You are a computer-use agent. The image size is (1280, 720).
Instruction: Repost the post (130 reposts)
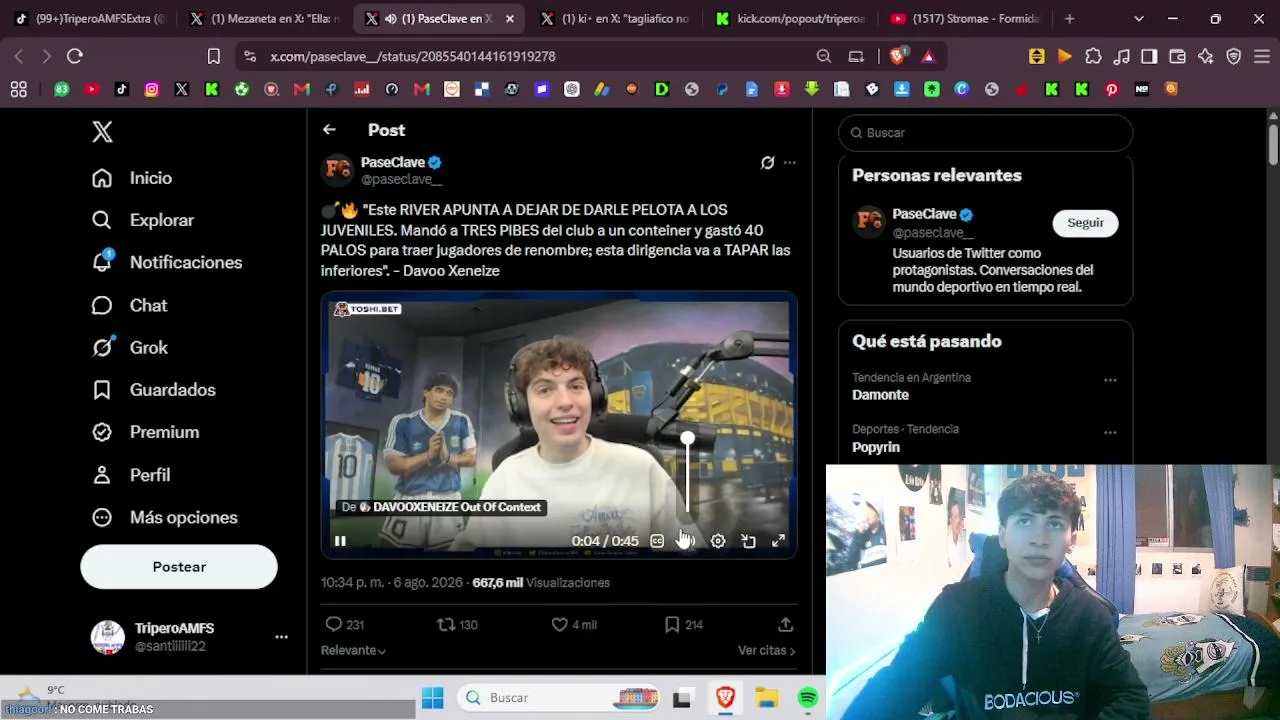pos(458,624)
